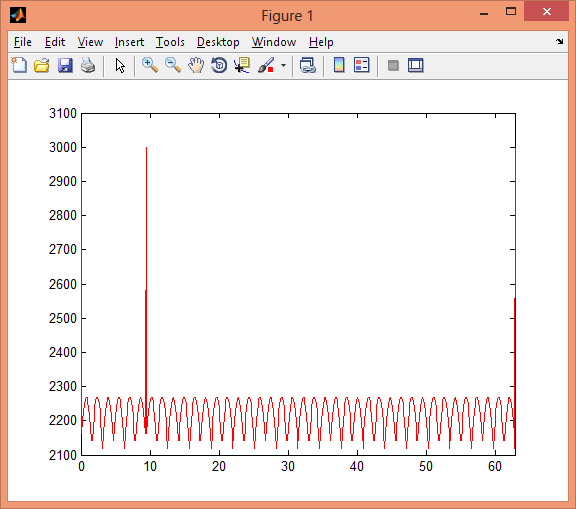Insert a colorbar using the toolbar icon

click(x=339, y=65)
